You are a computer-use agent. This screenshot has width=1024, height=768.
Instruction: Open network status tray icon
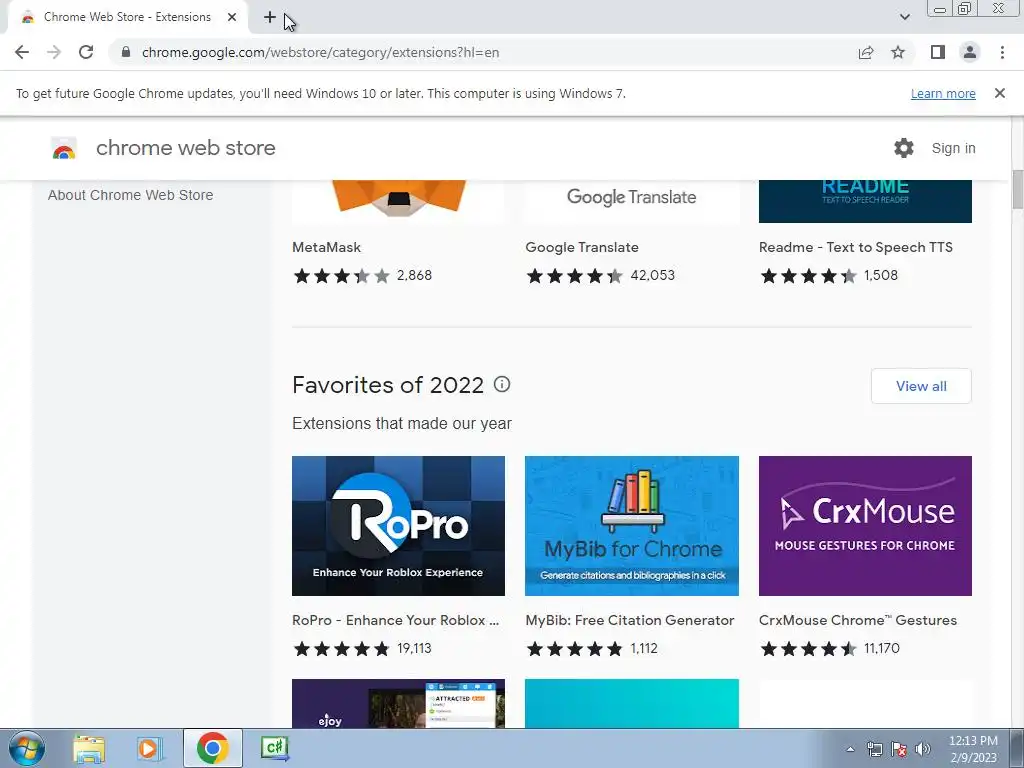tap(874, 749)
